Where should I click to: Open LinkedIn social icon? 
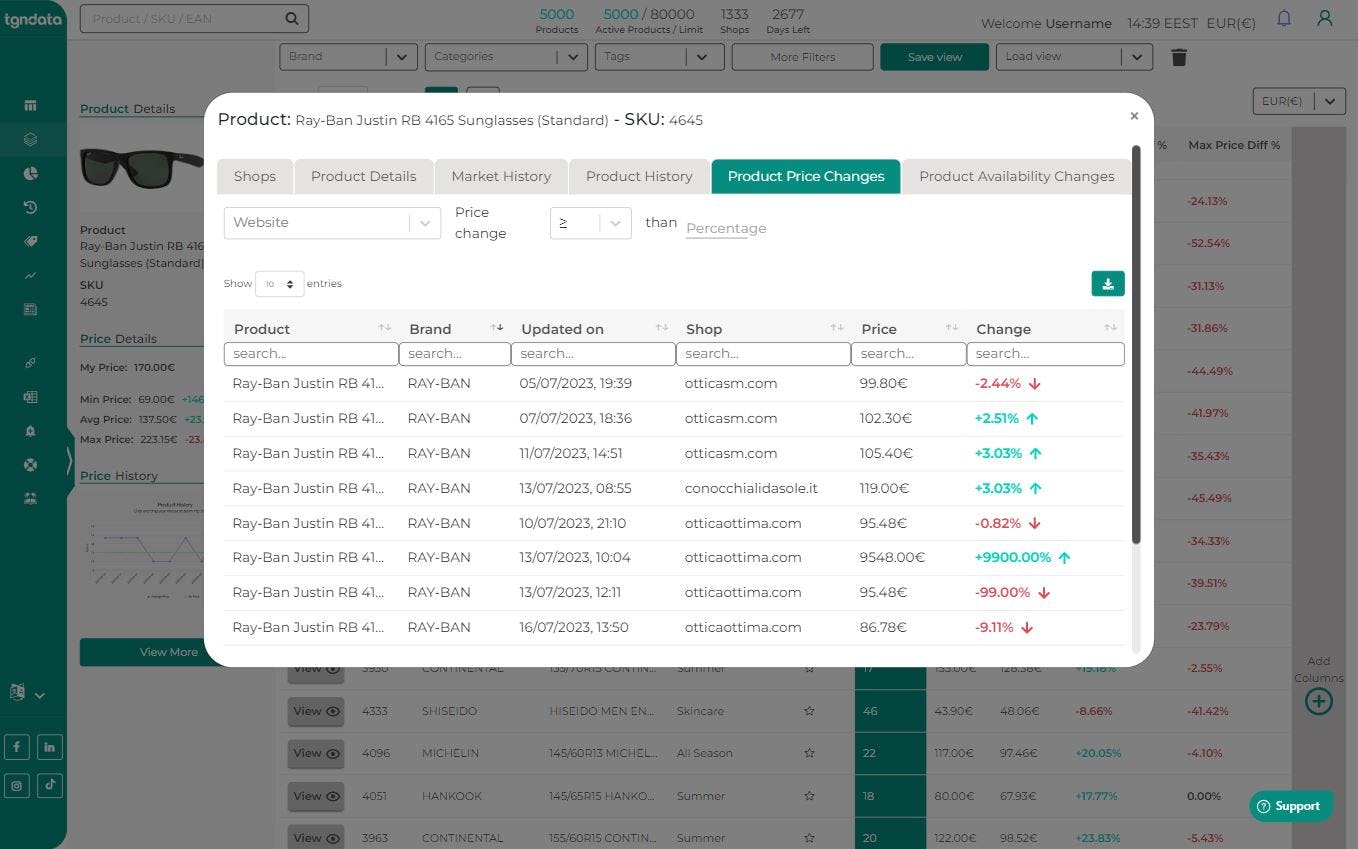(50, 746)
